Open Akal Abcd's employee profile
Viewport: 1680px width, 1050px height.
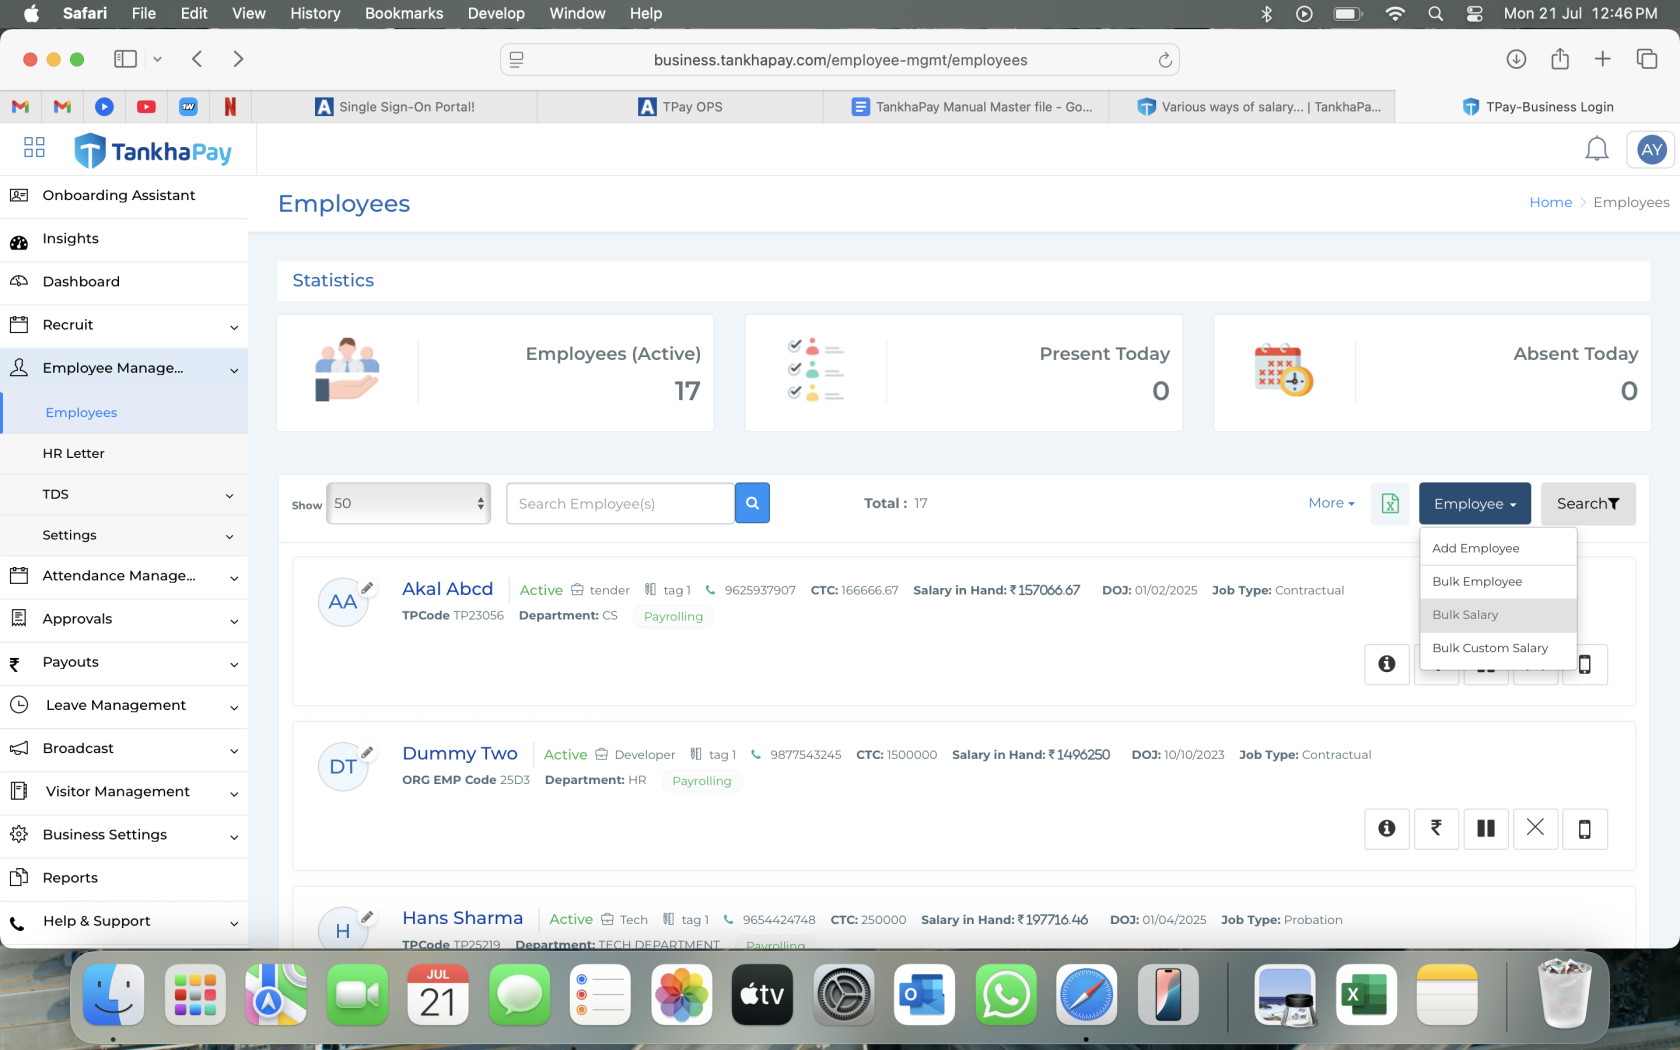click(x=447, y=589)
